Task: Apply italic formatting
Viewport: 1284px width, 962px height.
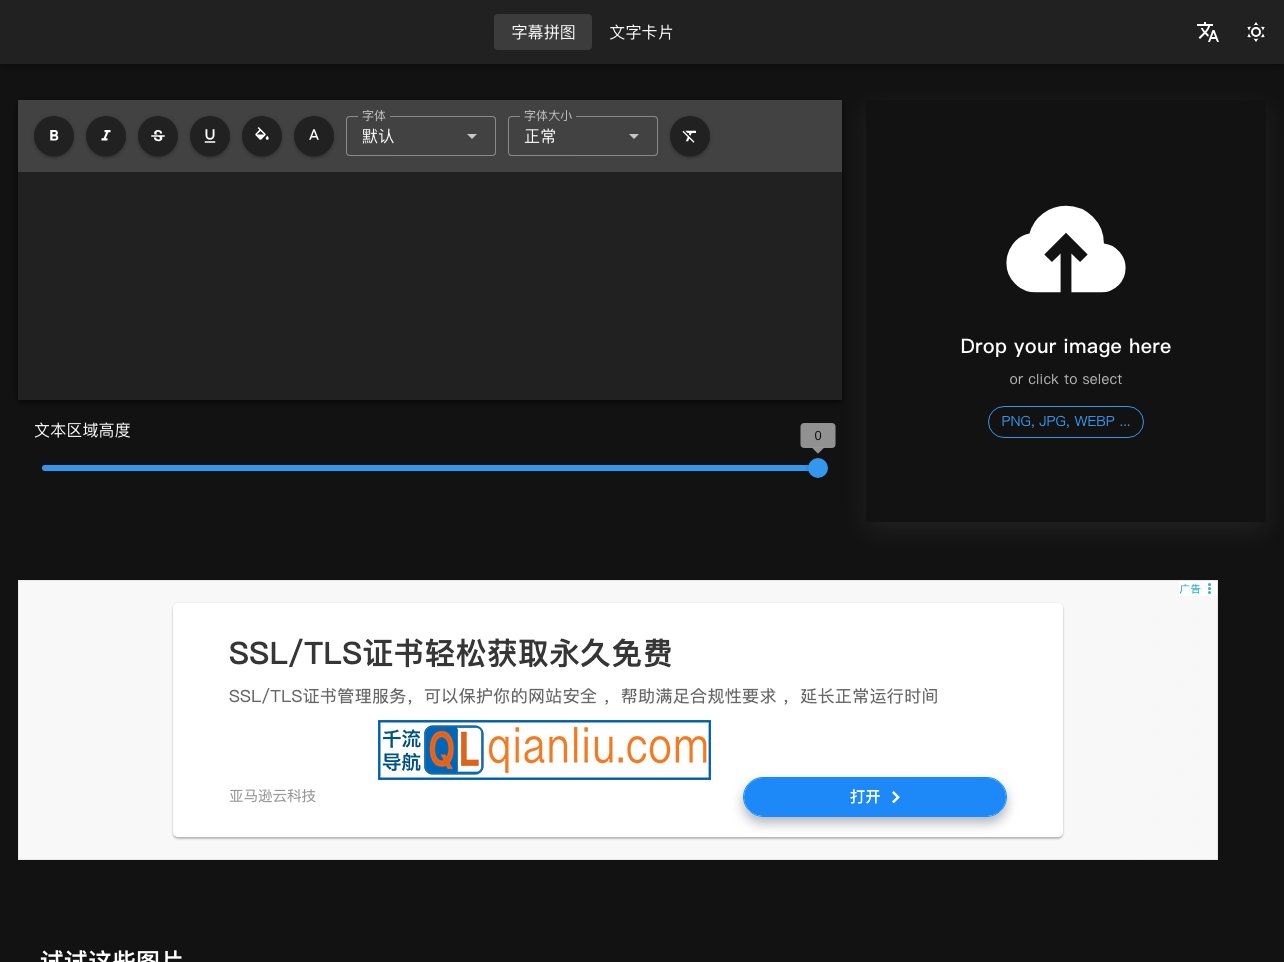Action: point(106,136)
